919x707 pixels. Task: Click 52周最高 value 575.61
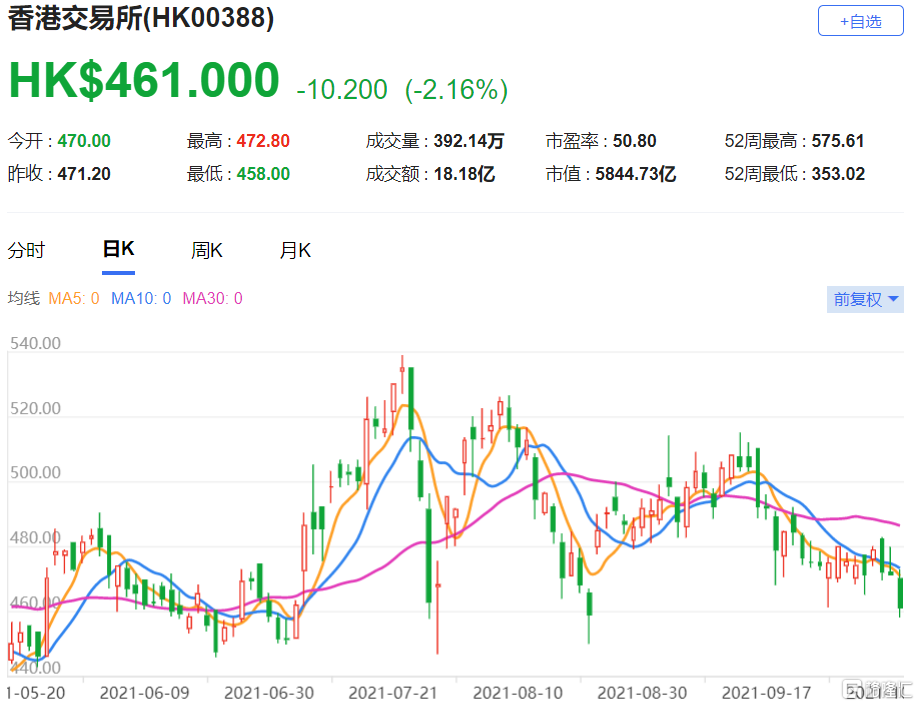coord(838,141)
